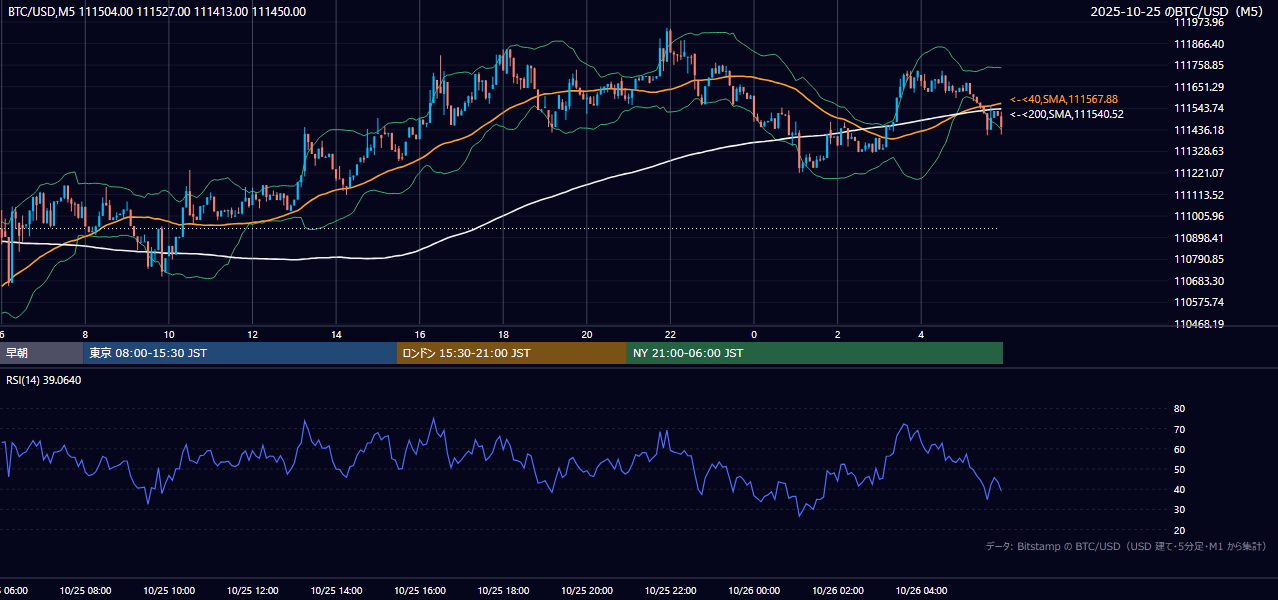Click hour axis label 14 under price chart
The width and height of the screenshot is (1278, 600).
pyautogui.click(x=336, y=334)
